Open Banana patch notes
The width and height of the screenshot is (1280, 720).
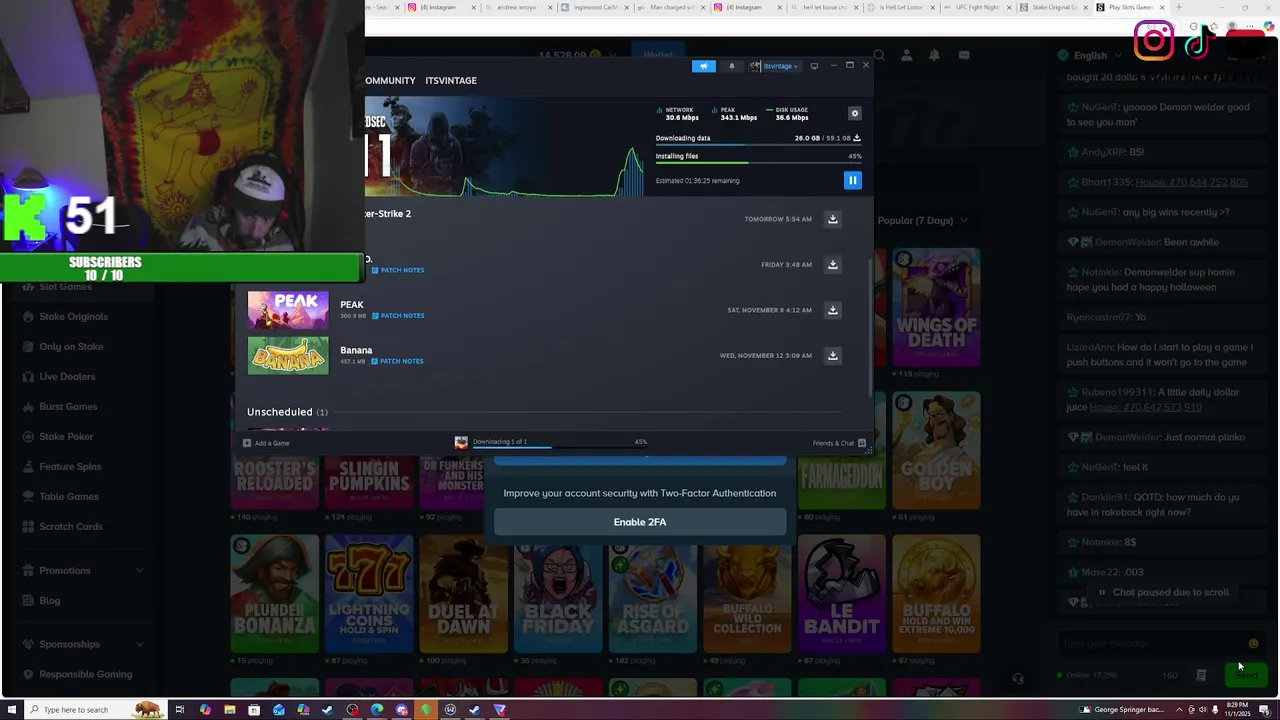[398, 361]
